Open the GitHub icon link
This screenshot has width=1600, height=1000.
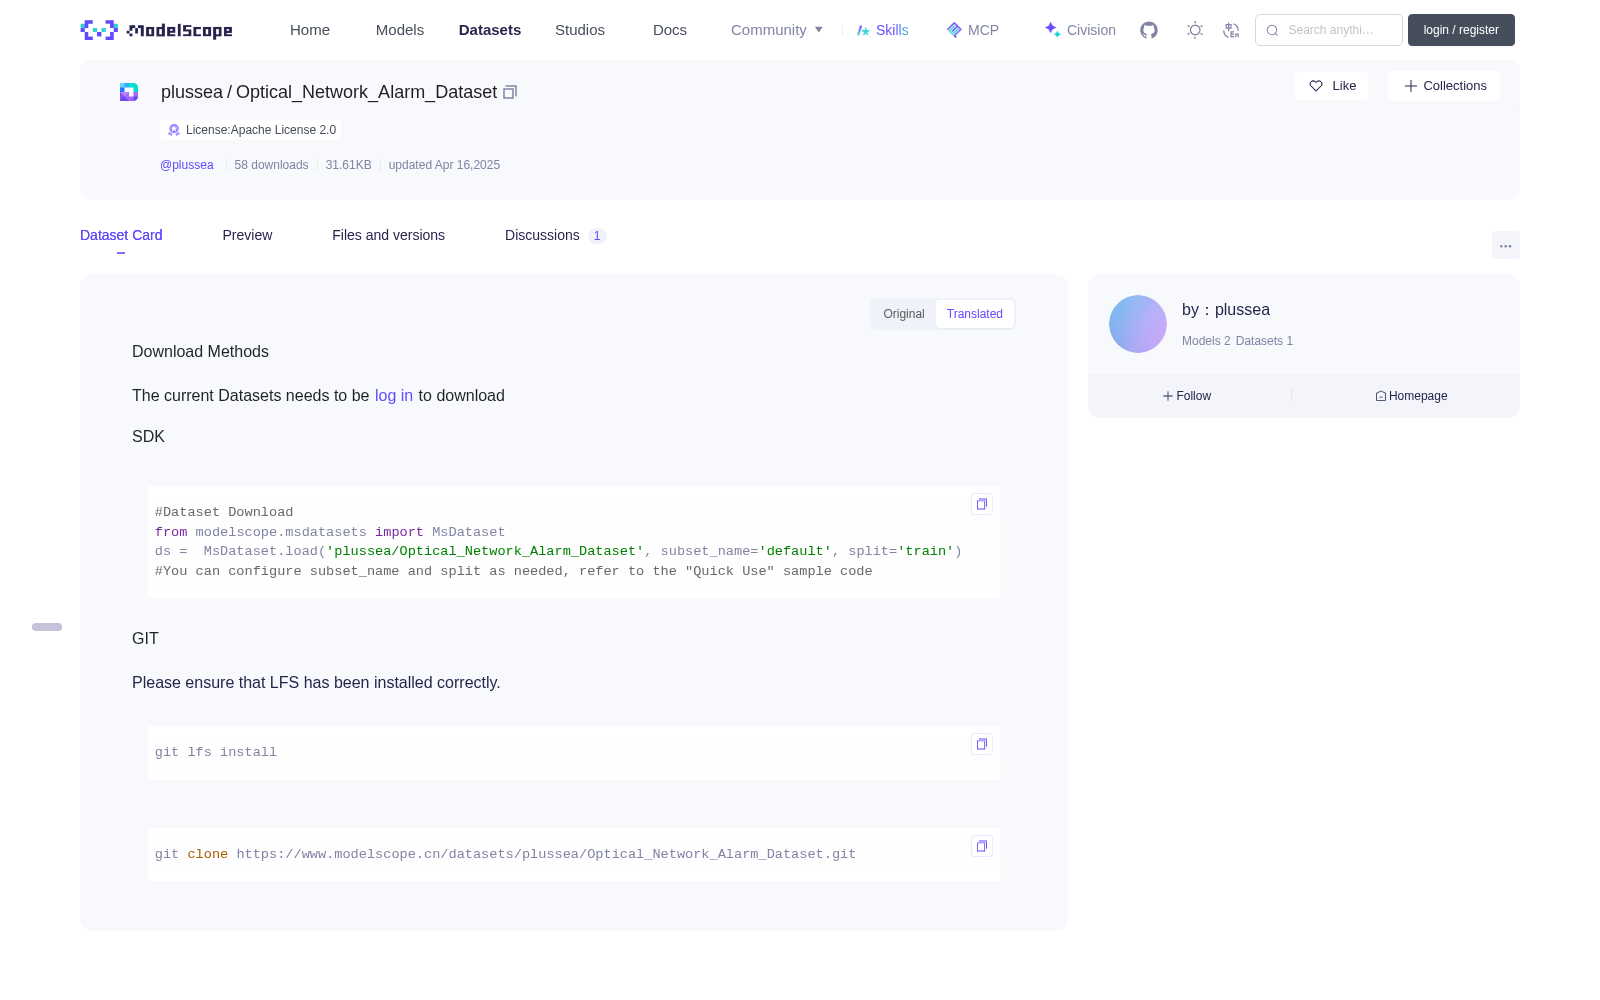1149,30
